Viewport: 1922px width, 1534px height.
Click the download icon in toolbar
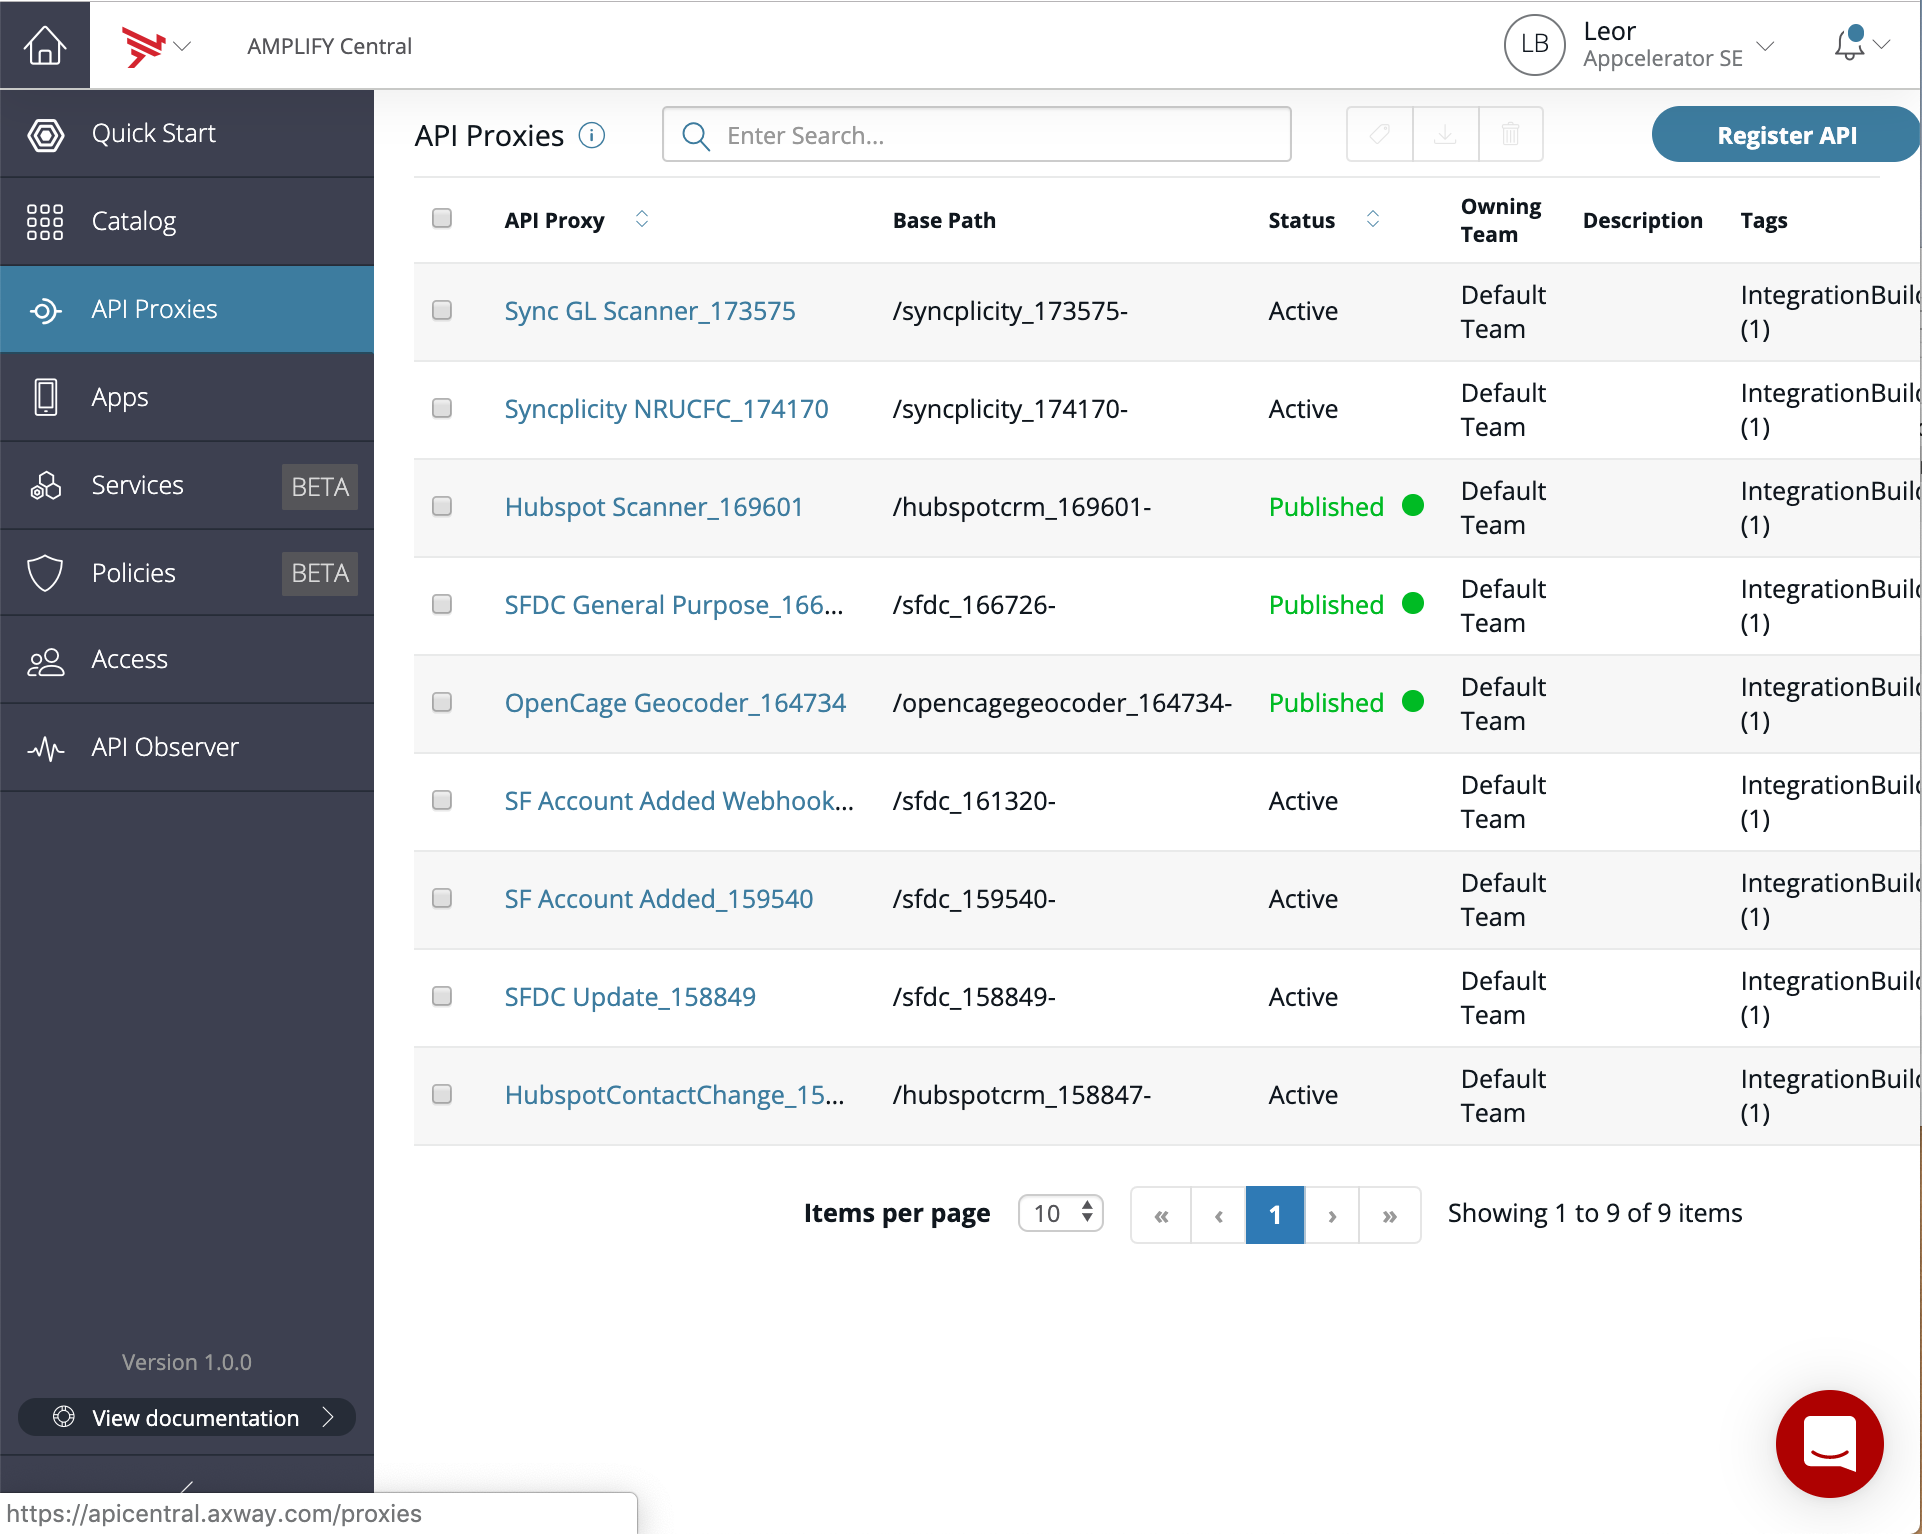click(1445, 134)
